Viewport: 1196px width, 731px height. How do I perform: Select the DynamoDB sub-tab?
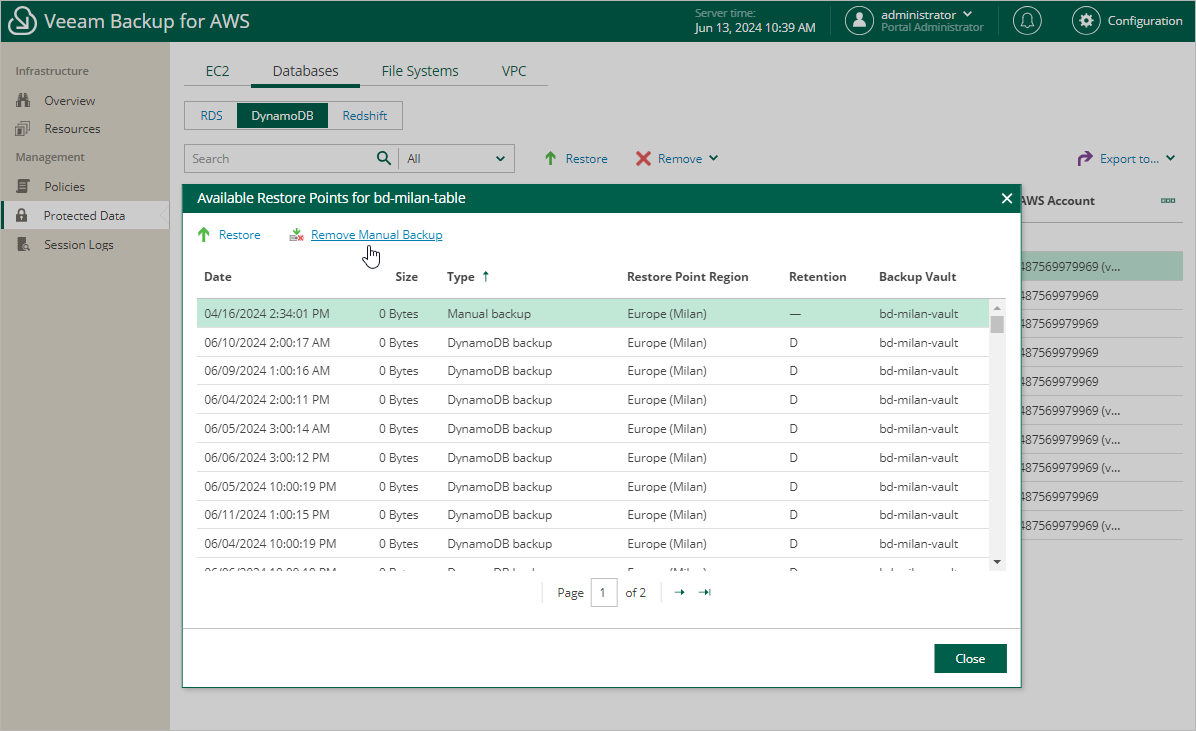tap(282, 115)
